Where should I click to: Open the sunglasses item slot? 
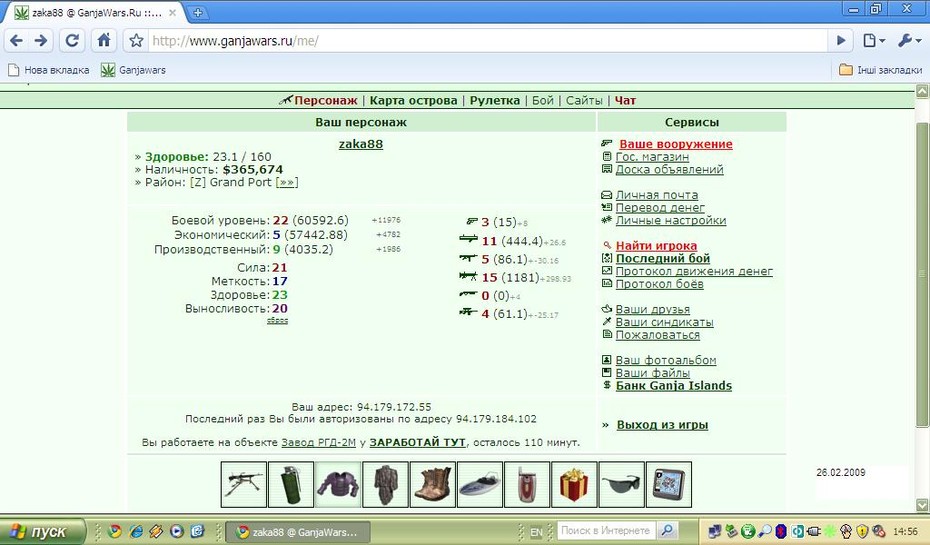coord(622,485)
